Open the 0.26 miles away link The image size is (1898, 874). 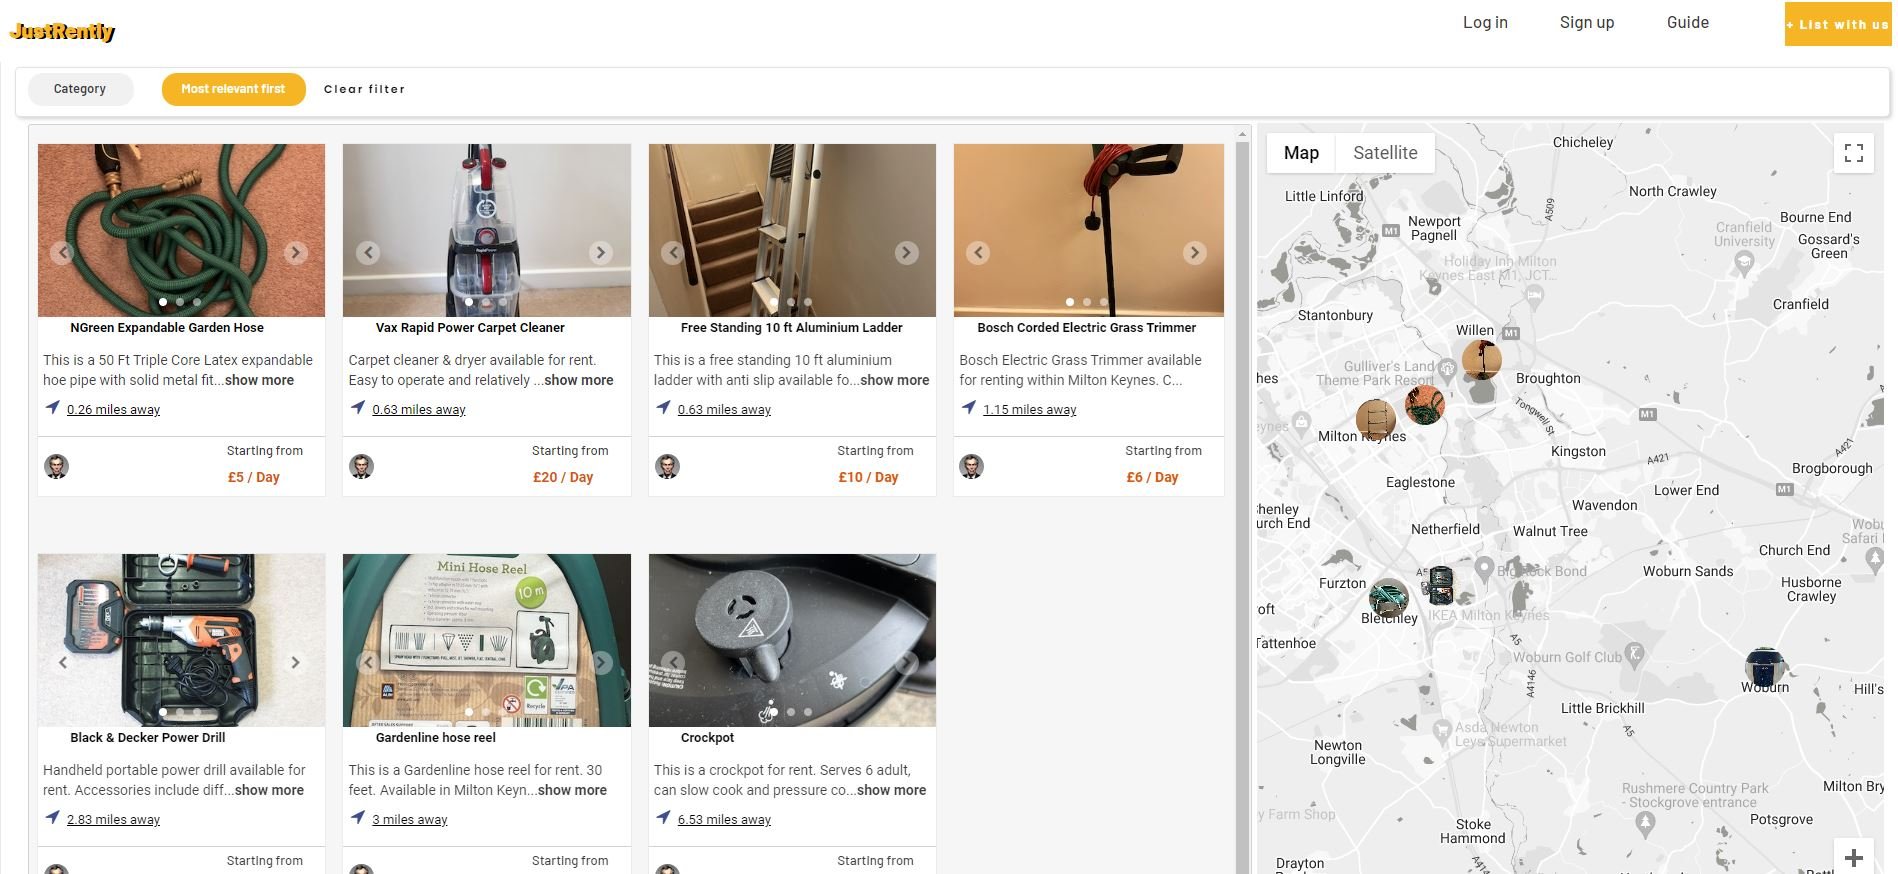113,409
